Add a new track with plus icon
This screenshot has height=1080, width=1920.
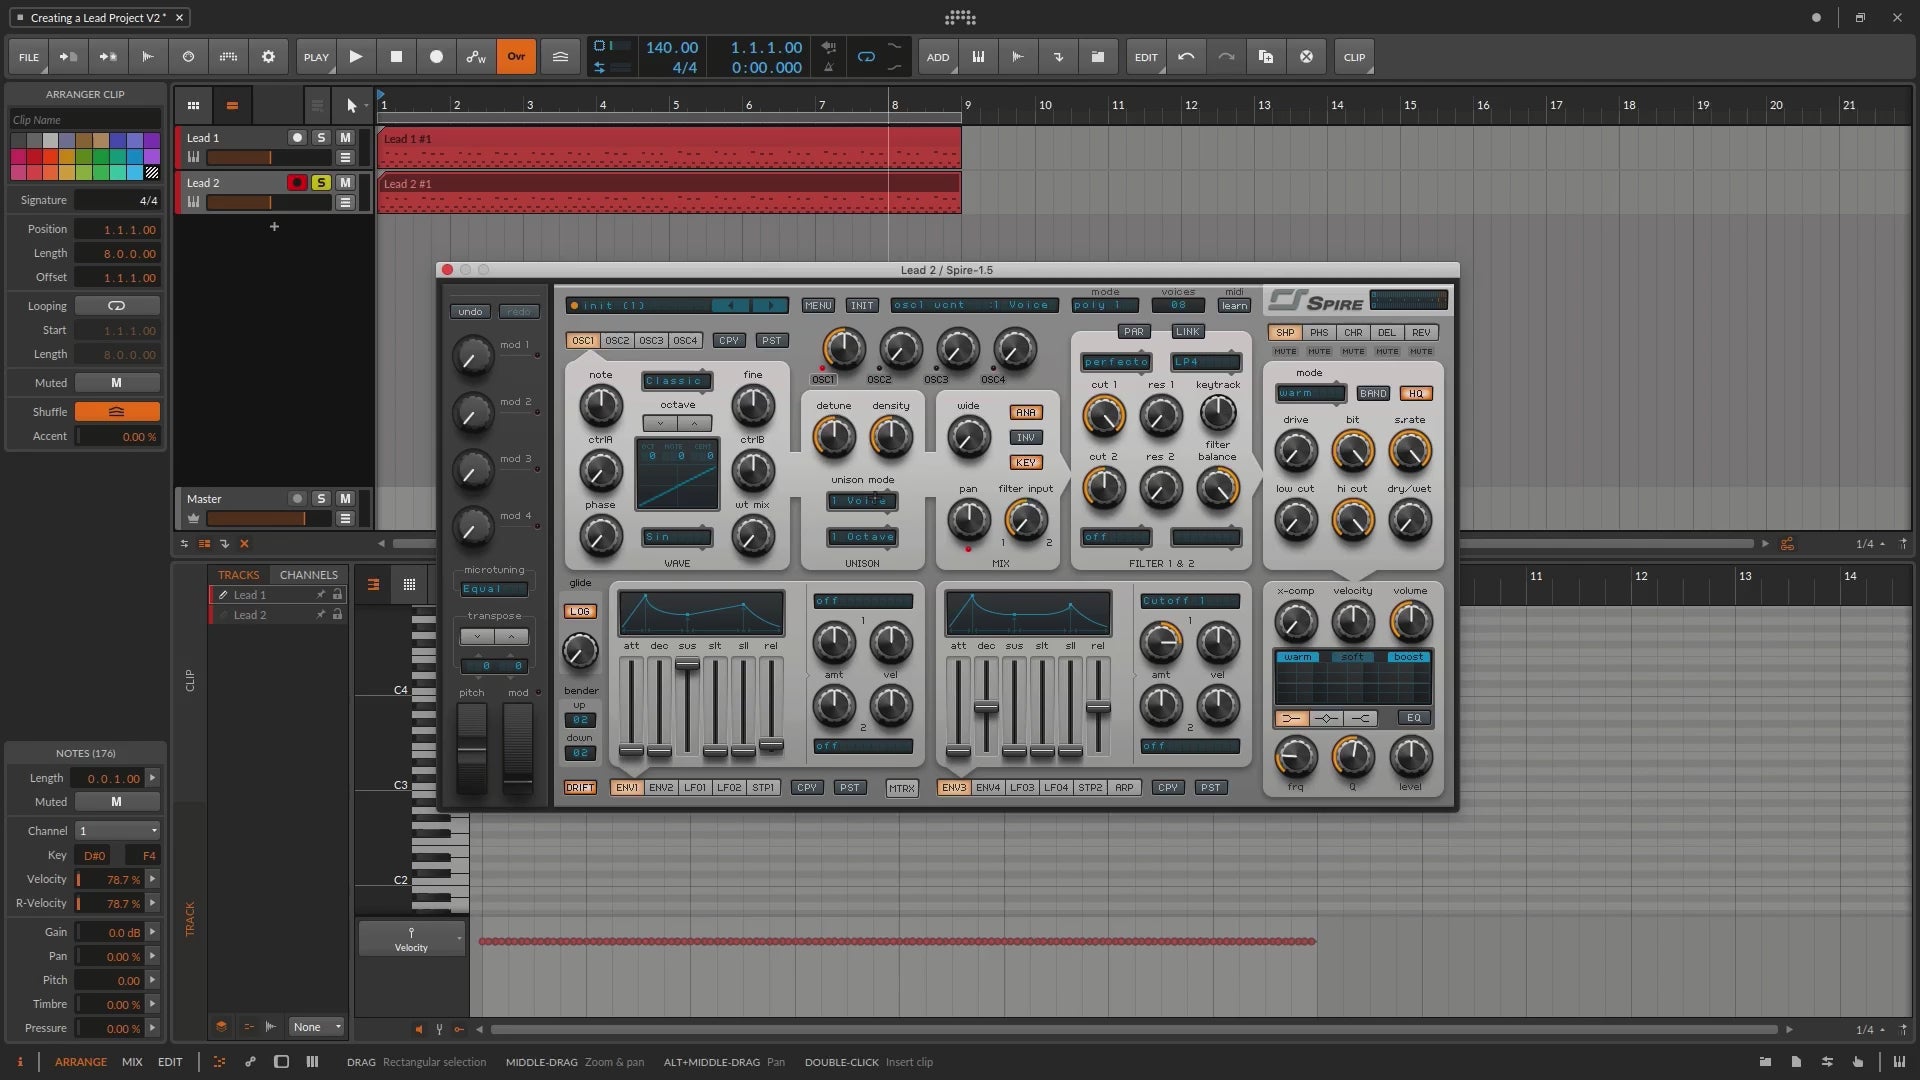point(274,227)
